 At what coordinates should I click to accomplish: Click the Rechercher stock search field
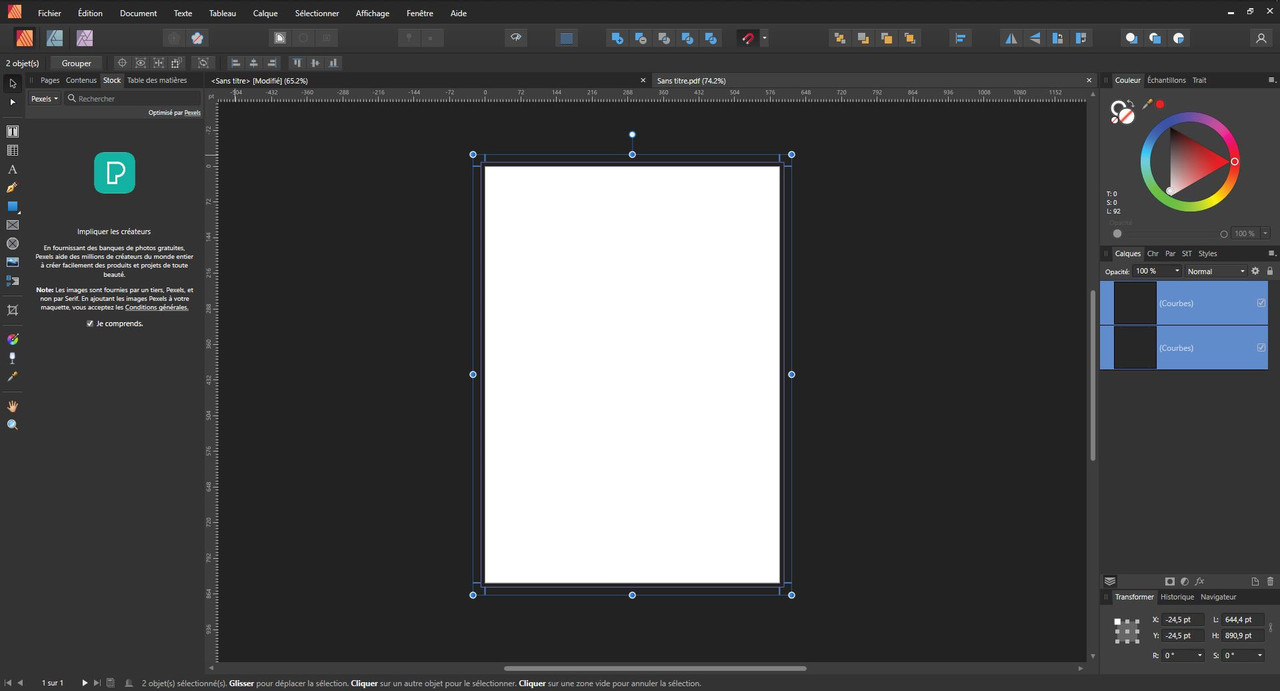coord(133,99)
